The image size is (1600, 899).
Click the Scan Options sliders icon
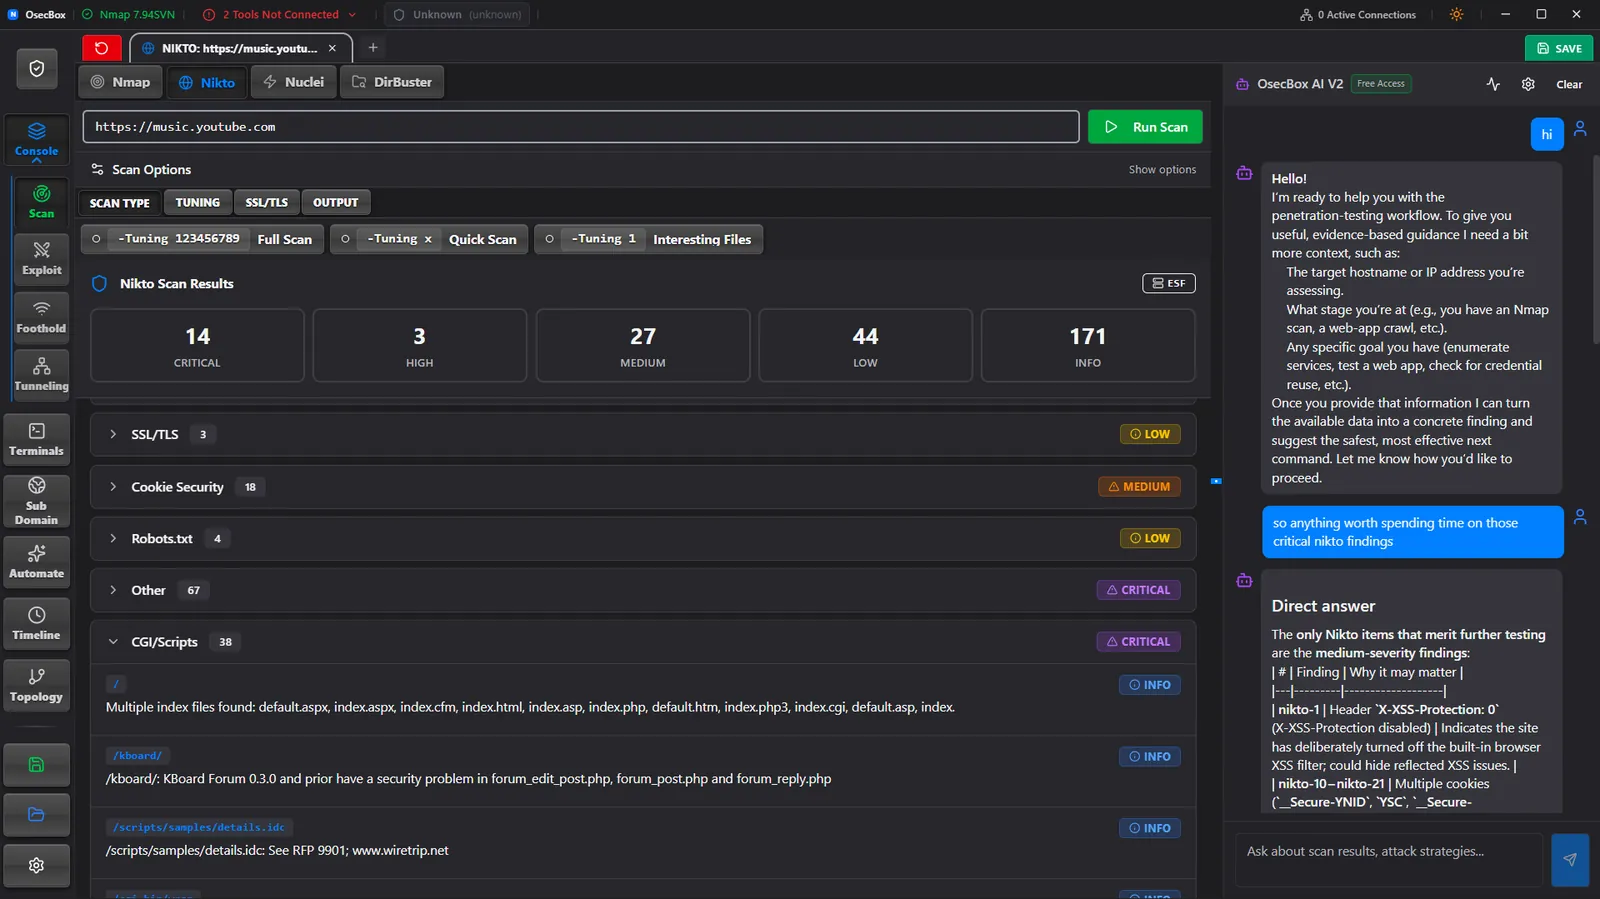pos(98,170)
